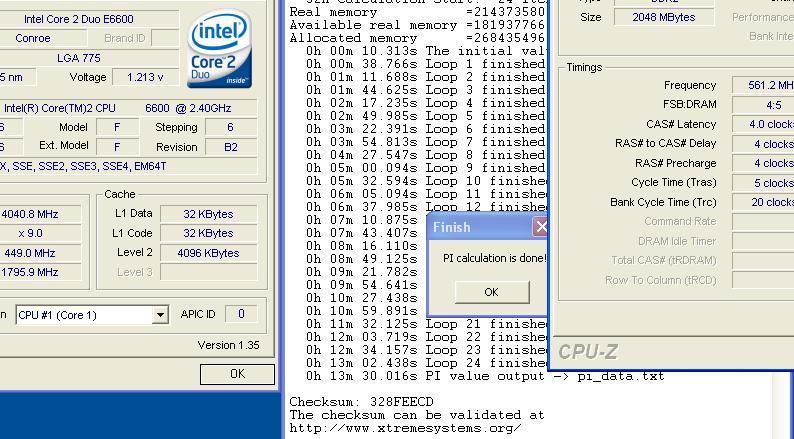Screen dimensions: 794x439
Task: Click the FSB:DRAM 4:5 value
Action: click(x=763, y=105)
